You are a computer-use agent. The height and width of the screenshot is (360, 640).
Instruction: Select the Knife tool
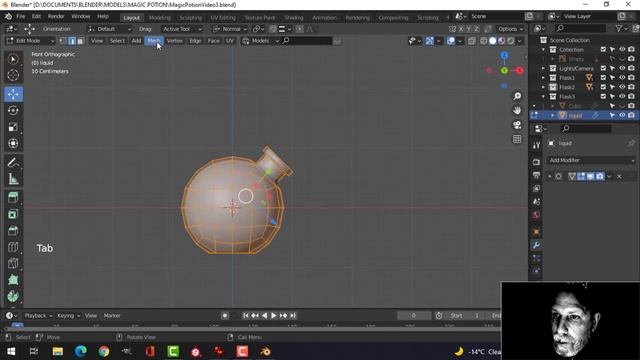pyautogui.click(x=13, y=263)
